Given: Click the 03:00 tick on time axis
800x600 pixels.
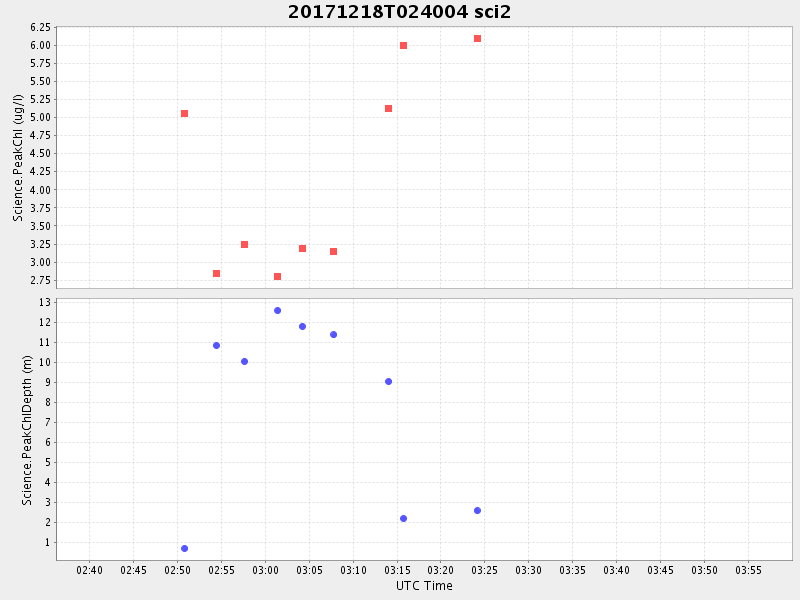Looking at the screenshot, I should click(x=265, y=570).
